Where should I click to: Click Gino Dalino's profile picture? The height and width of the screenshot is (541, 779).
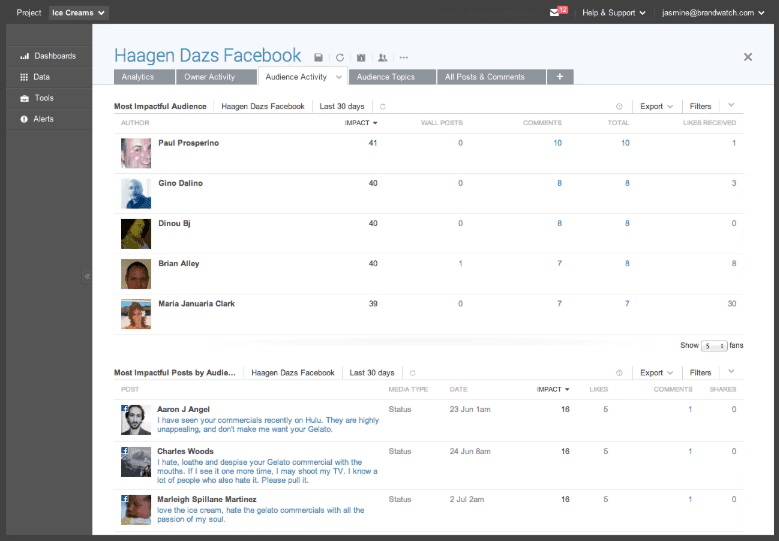tap(136, 193)
